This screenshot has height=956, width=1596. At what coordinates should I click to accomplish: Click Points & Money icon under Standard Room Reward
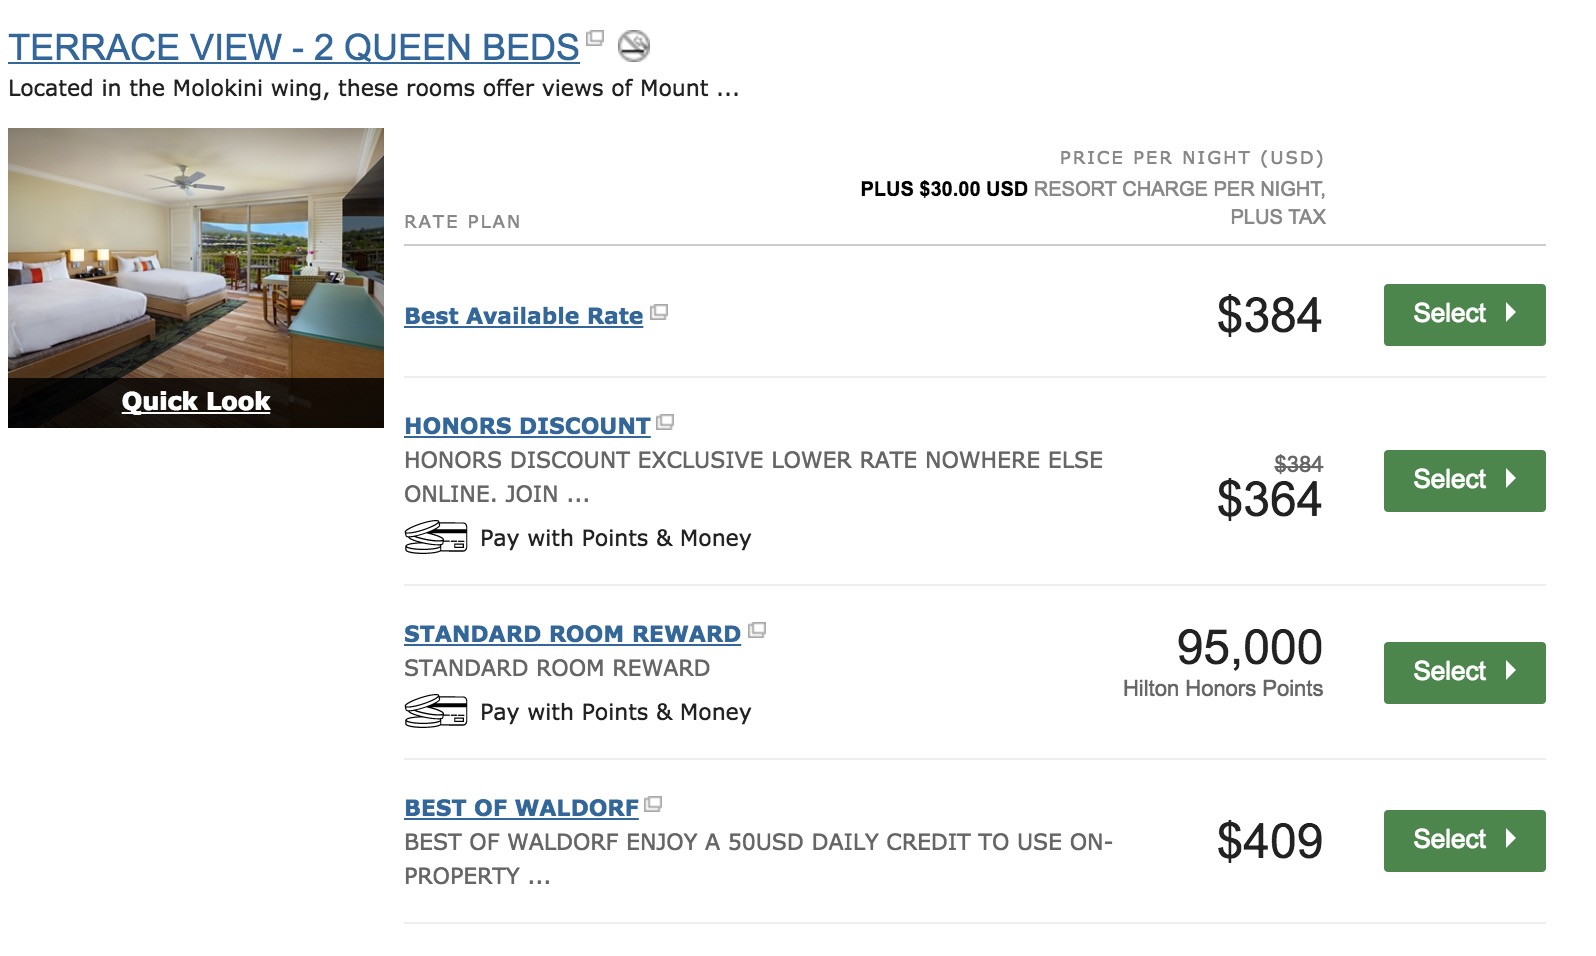(x=435, y=712)
